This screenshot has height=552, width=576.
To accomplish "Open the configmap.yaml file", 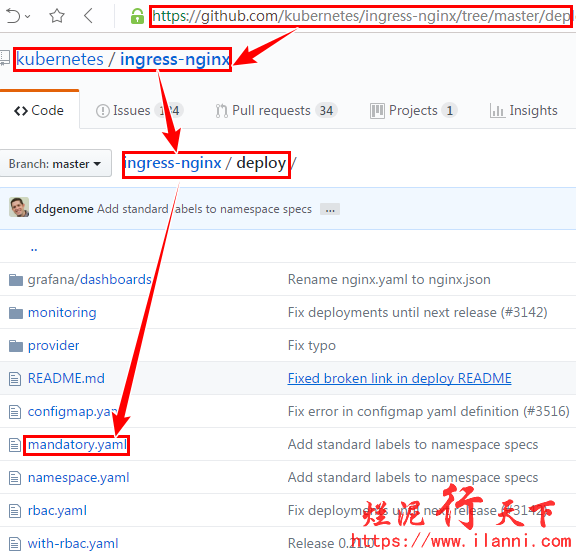I will pyautogui.click(x=73, y=412).
